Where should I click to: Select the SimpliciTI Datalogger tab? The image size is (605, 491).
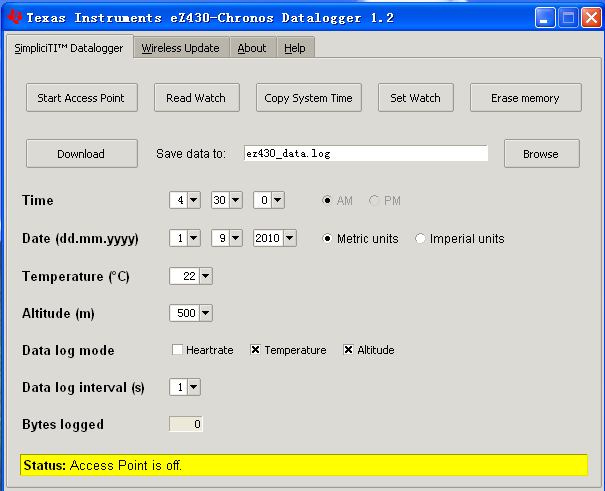[x=69, y=48]
